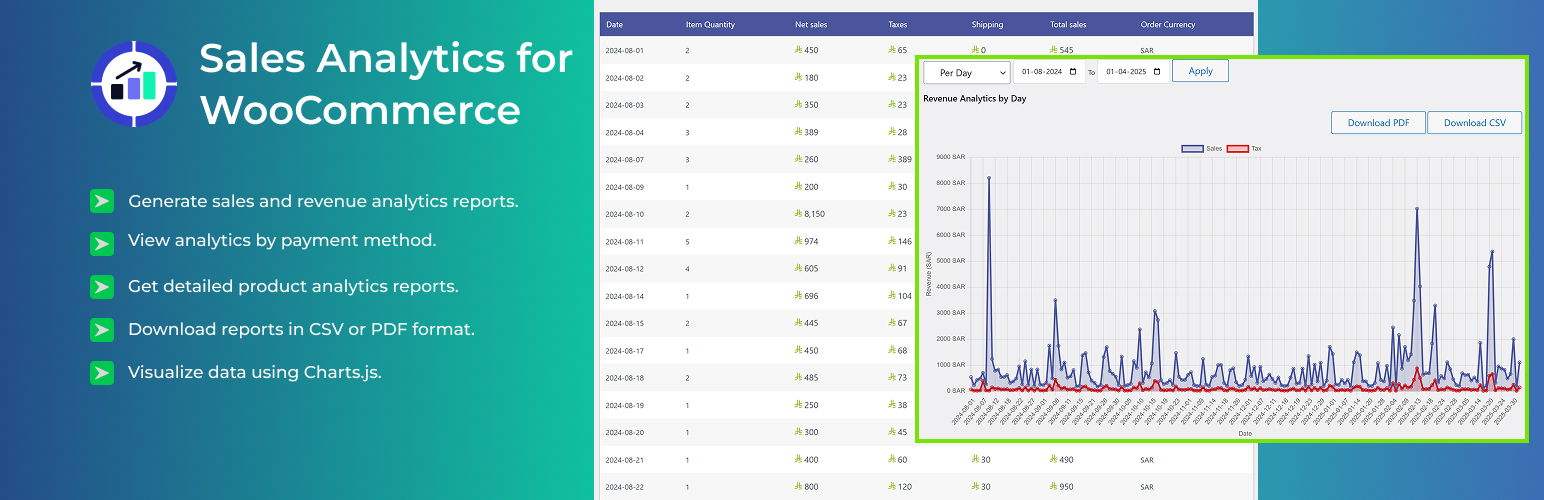Click the Order Currency column header

pos(1168,25)
